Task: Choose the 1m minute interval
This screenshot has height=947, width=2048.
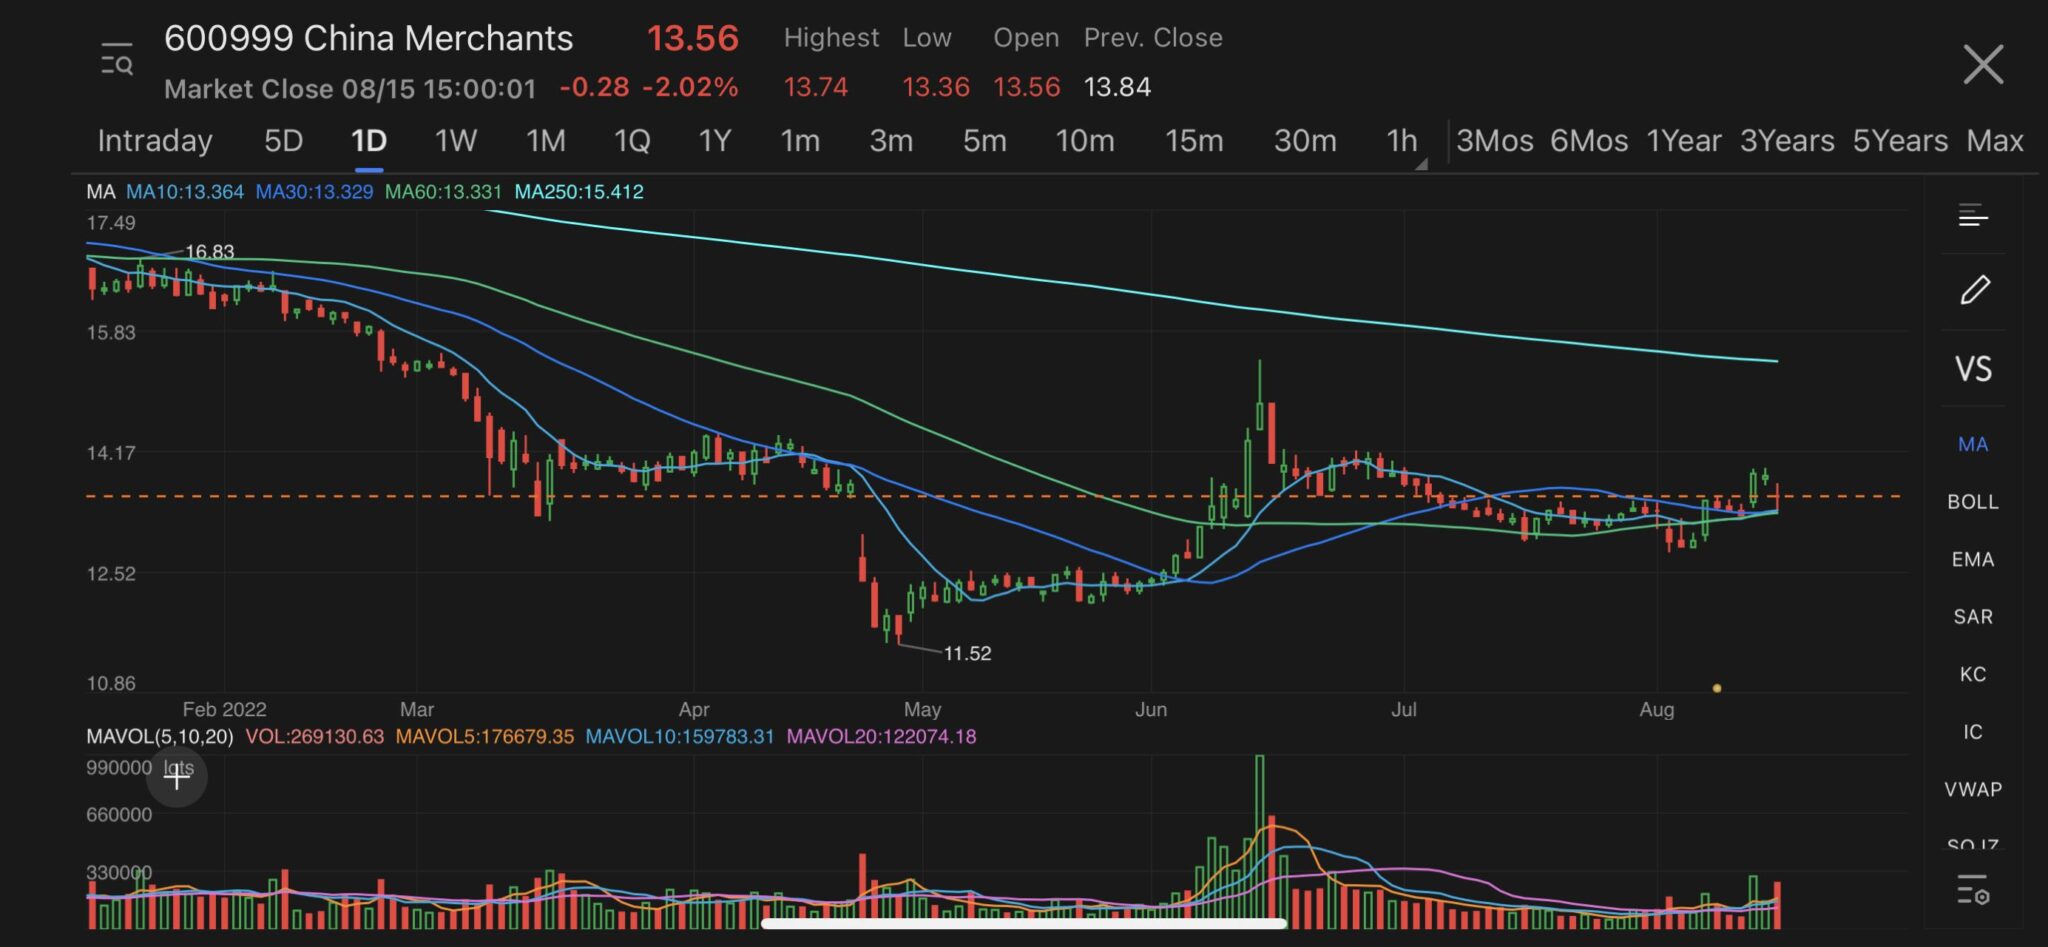Action: [800, 141]
